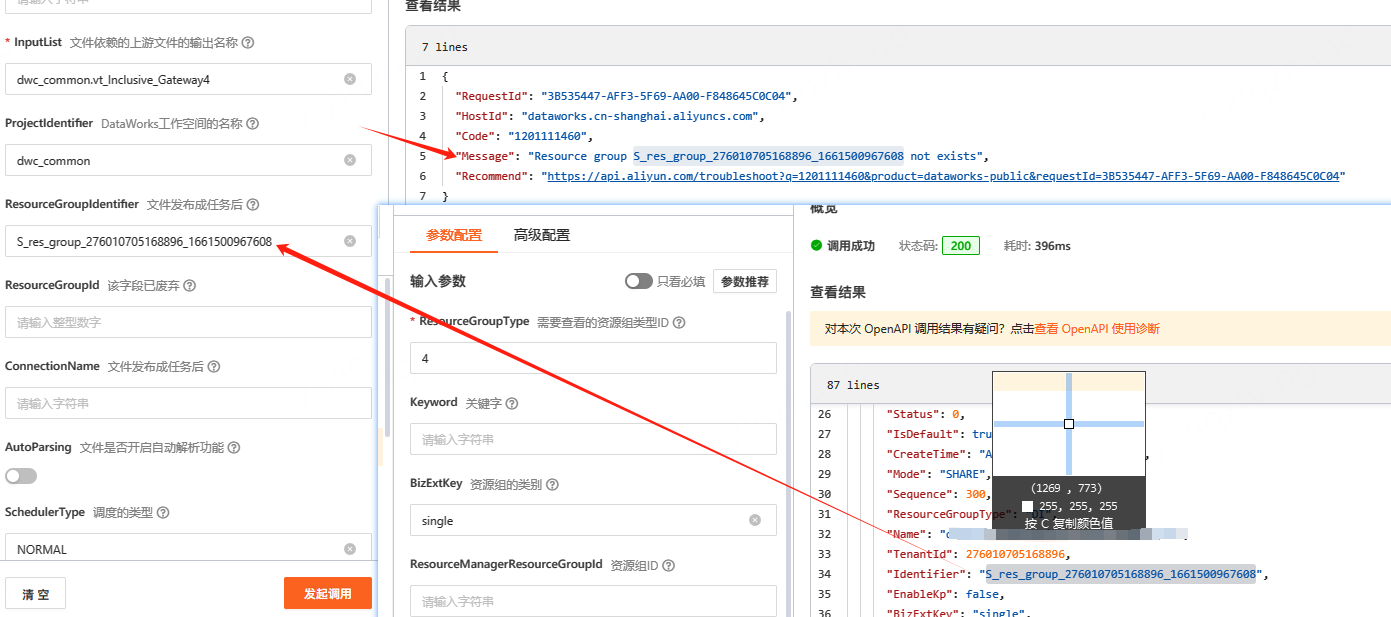Clear the S_res_group ResourceGroupIdentifier field
This screenshot has height=617, width=1391.
pyautogui.click(x=350, y=241)
